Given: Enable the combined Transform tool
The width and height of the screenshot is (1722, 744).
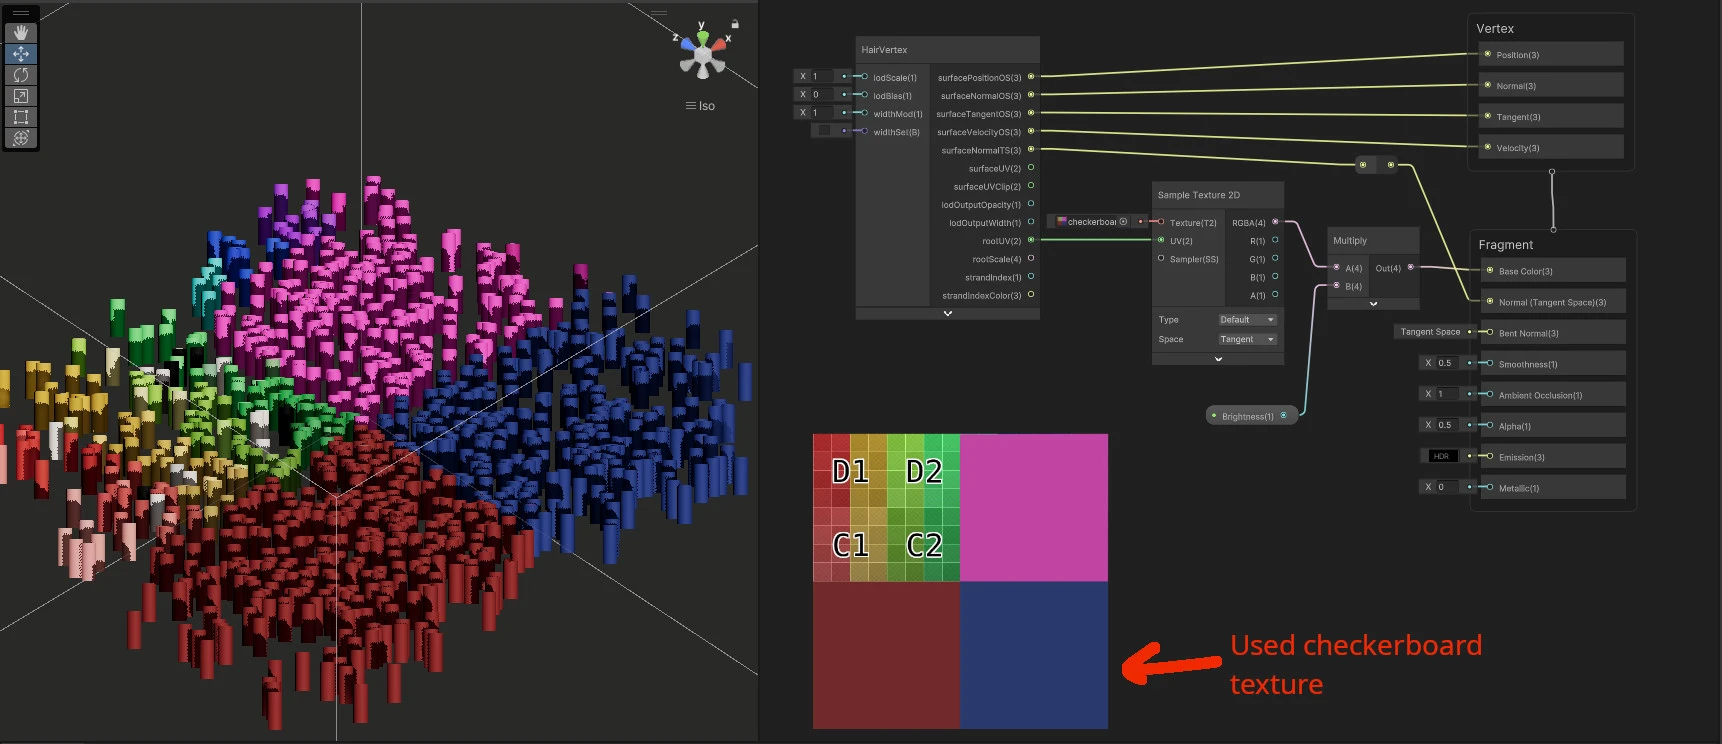Looking at the screenshot, I should (21, 138).
